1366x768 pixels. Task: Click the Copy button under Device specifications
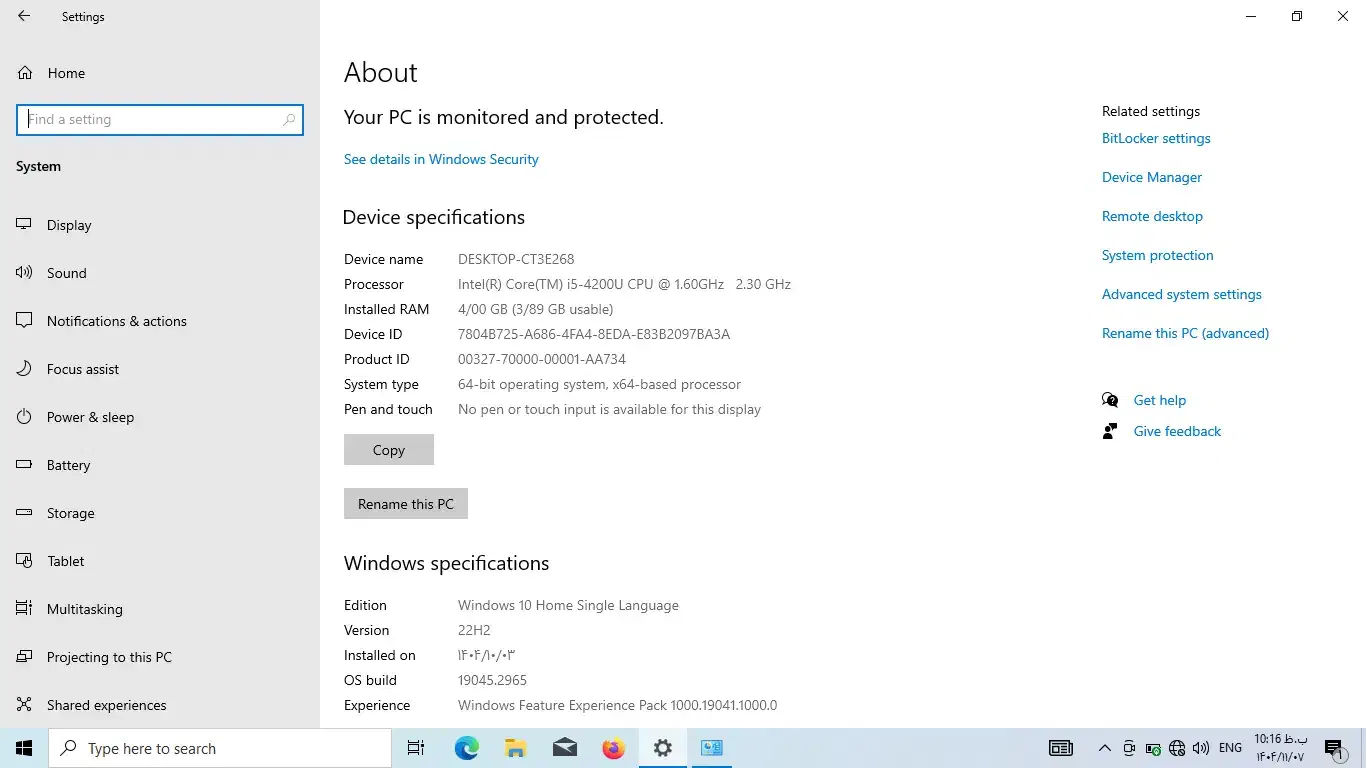pos(389,450)
